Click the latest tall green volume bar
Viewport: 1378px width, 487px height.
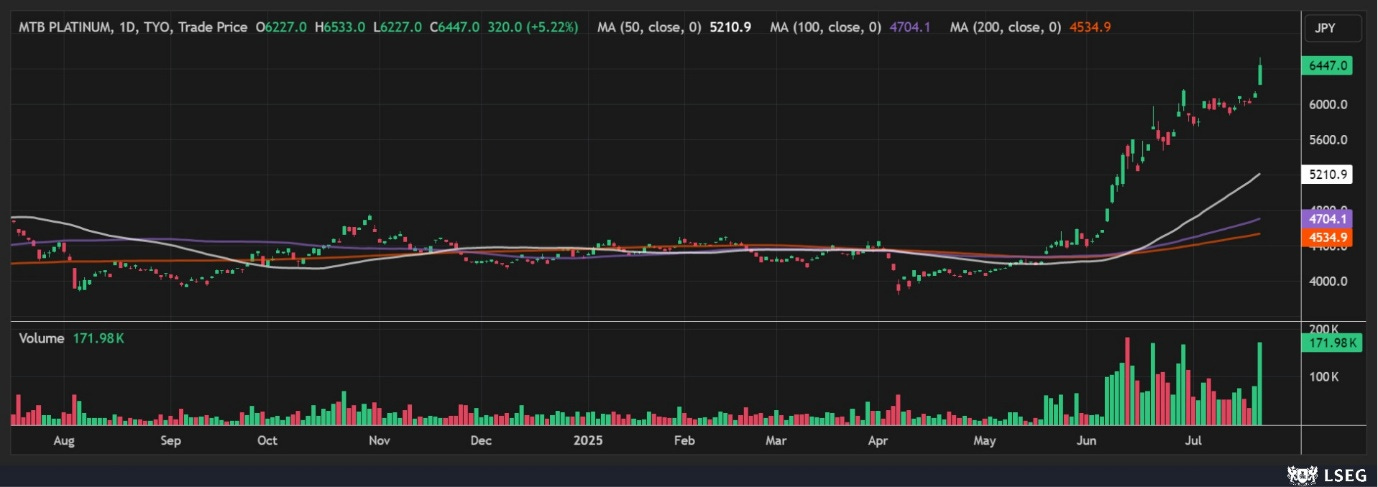point(1260,384)
